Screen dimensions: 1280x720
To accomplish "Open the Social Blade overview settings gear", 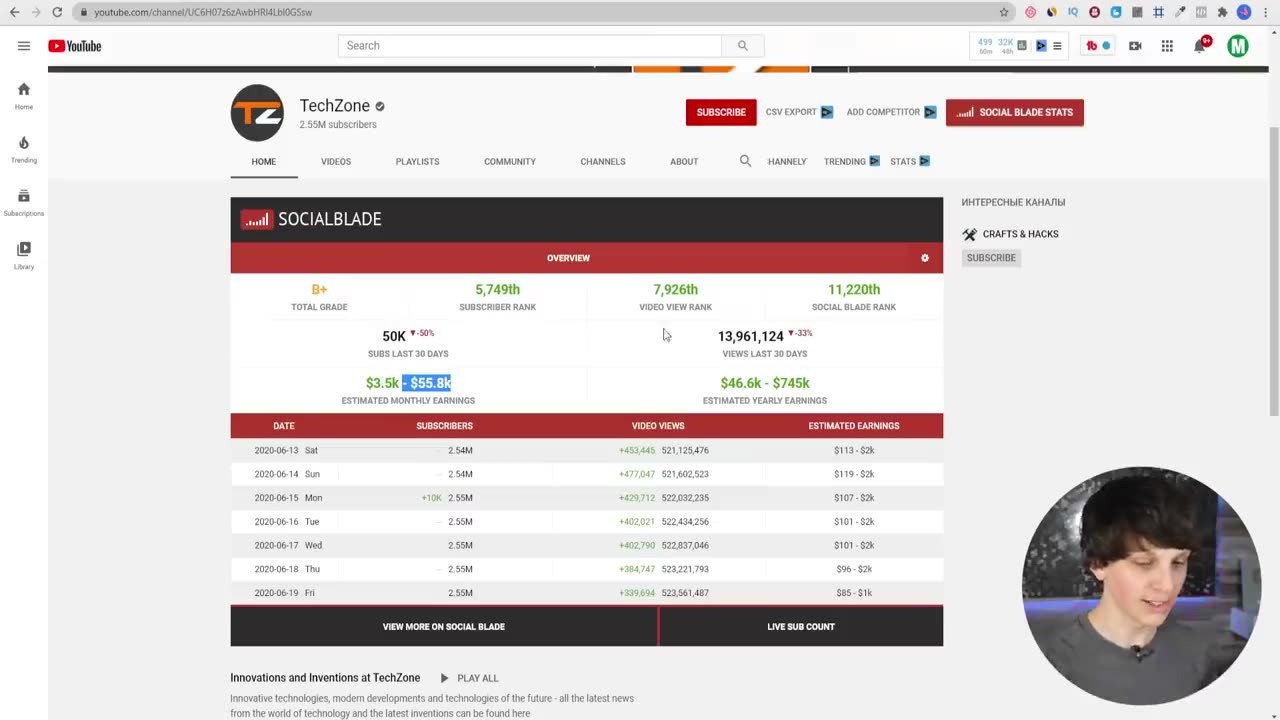I will pyautogui.click(x=925, y=258).
